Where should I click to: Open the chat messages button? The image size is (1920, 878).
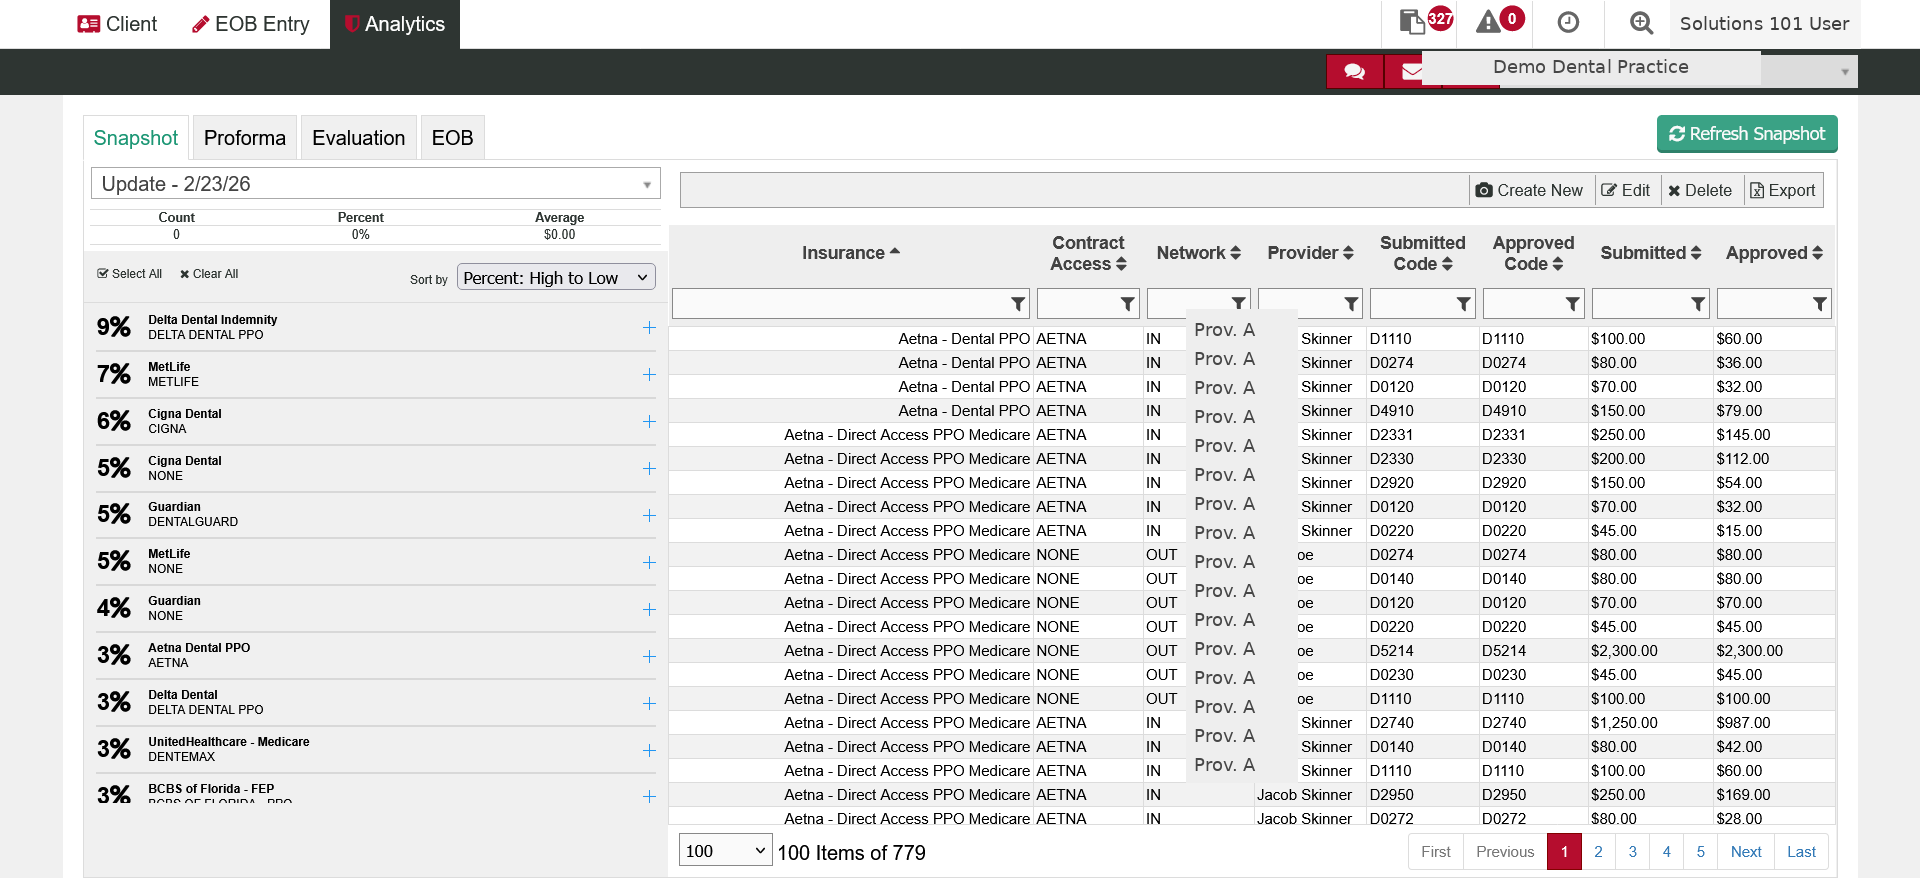(x=1355, y=72)
